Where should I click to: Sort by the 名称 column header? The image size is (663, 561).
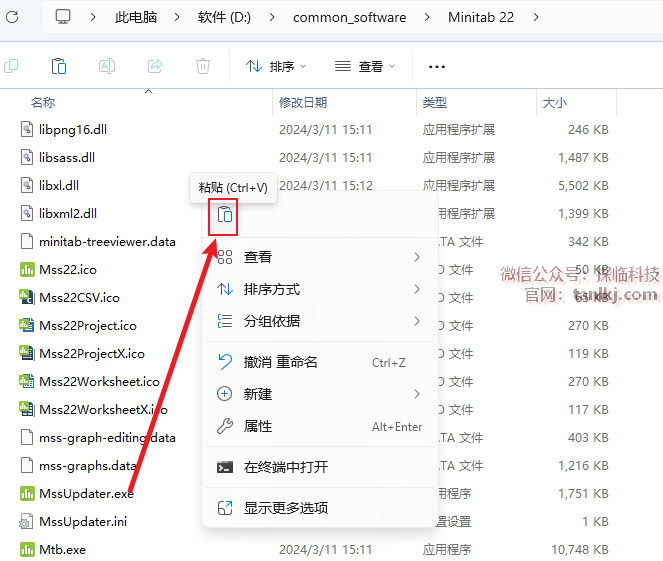[x=43, y=102]
